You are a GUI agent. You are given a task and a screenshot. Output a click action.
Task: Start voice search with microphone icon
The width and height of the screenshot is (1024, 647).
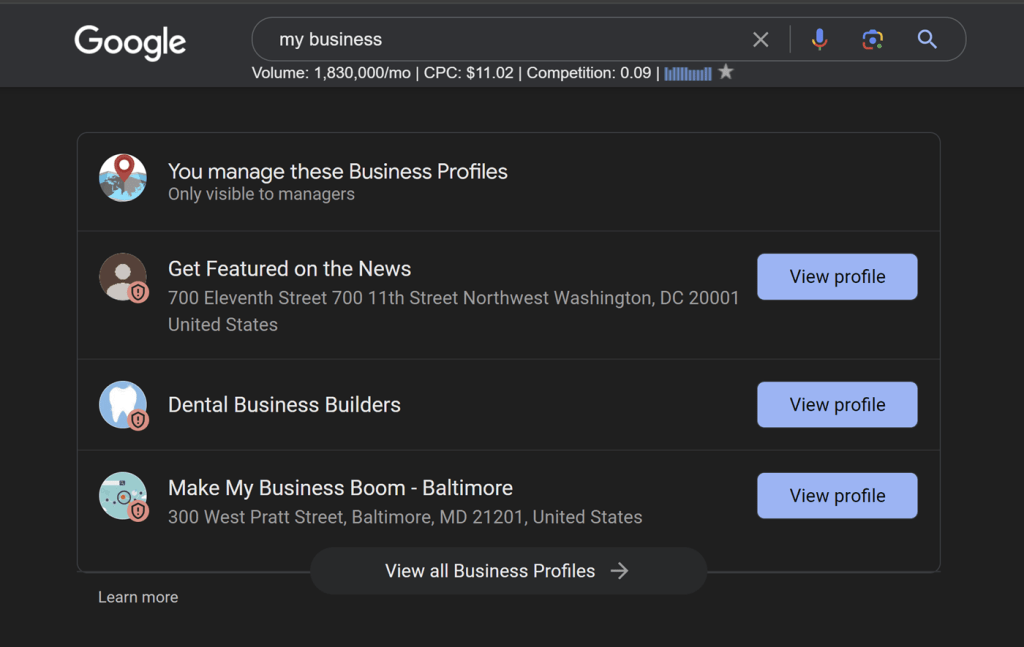819,40
